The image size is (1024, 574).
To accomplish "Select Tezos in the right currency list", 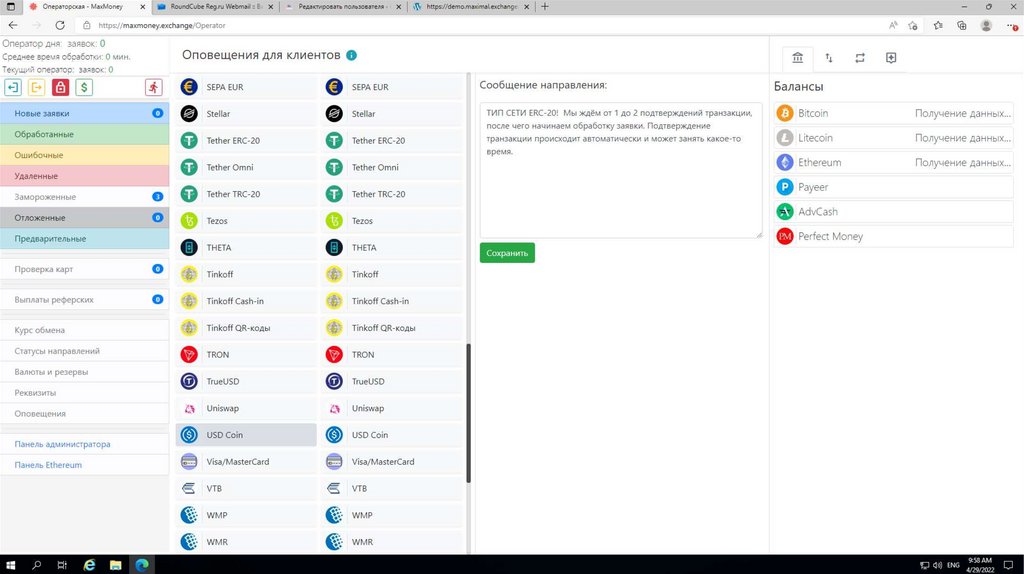I will [391, 221].
